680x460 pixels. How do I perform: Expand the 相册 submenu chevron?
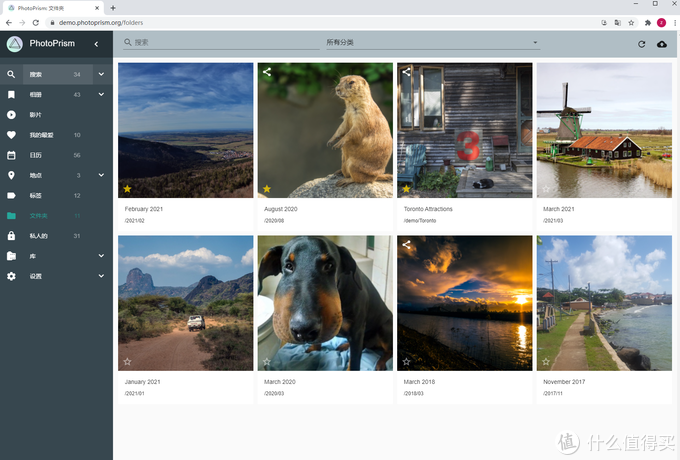coord(101,94)
